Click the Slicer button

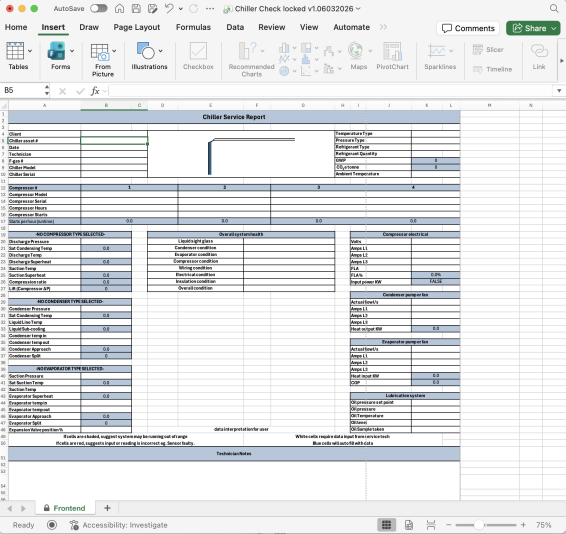tap(488, 50)
